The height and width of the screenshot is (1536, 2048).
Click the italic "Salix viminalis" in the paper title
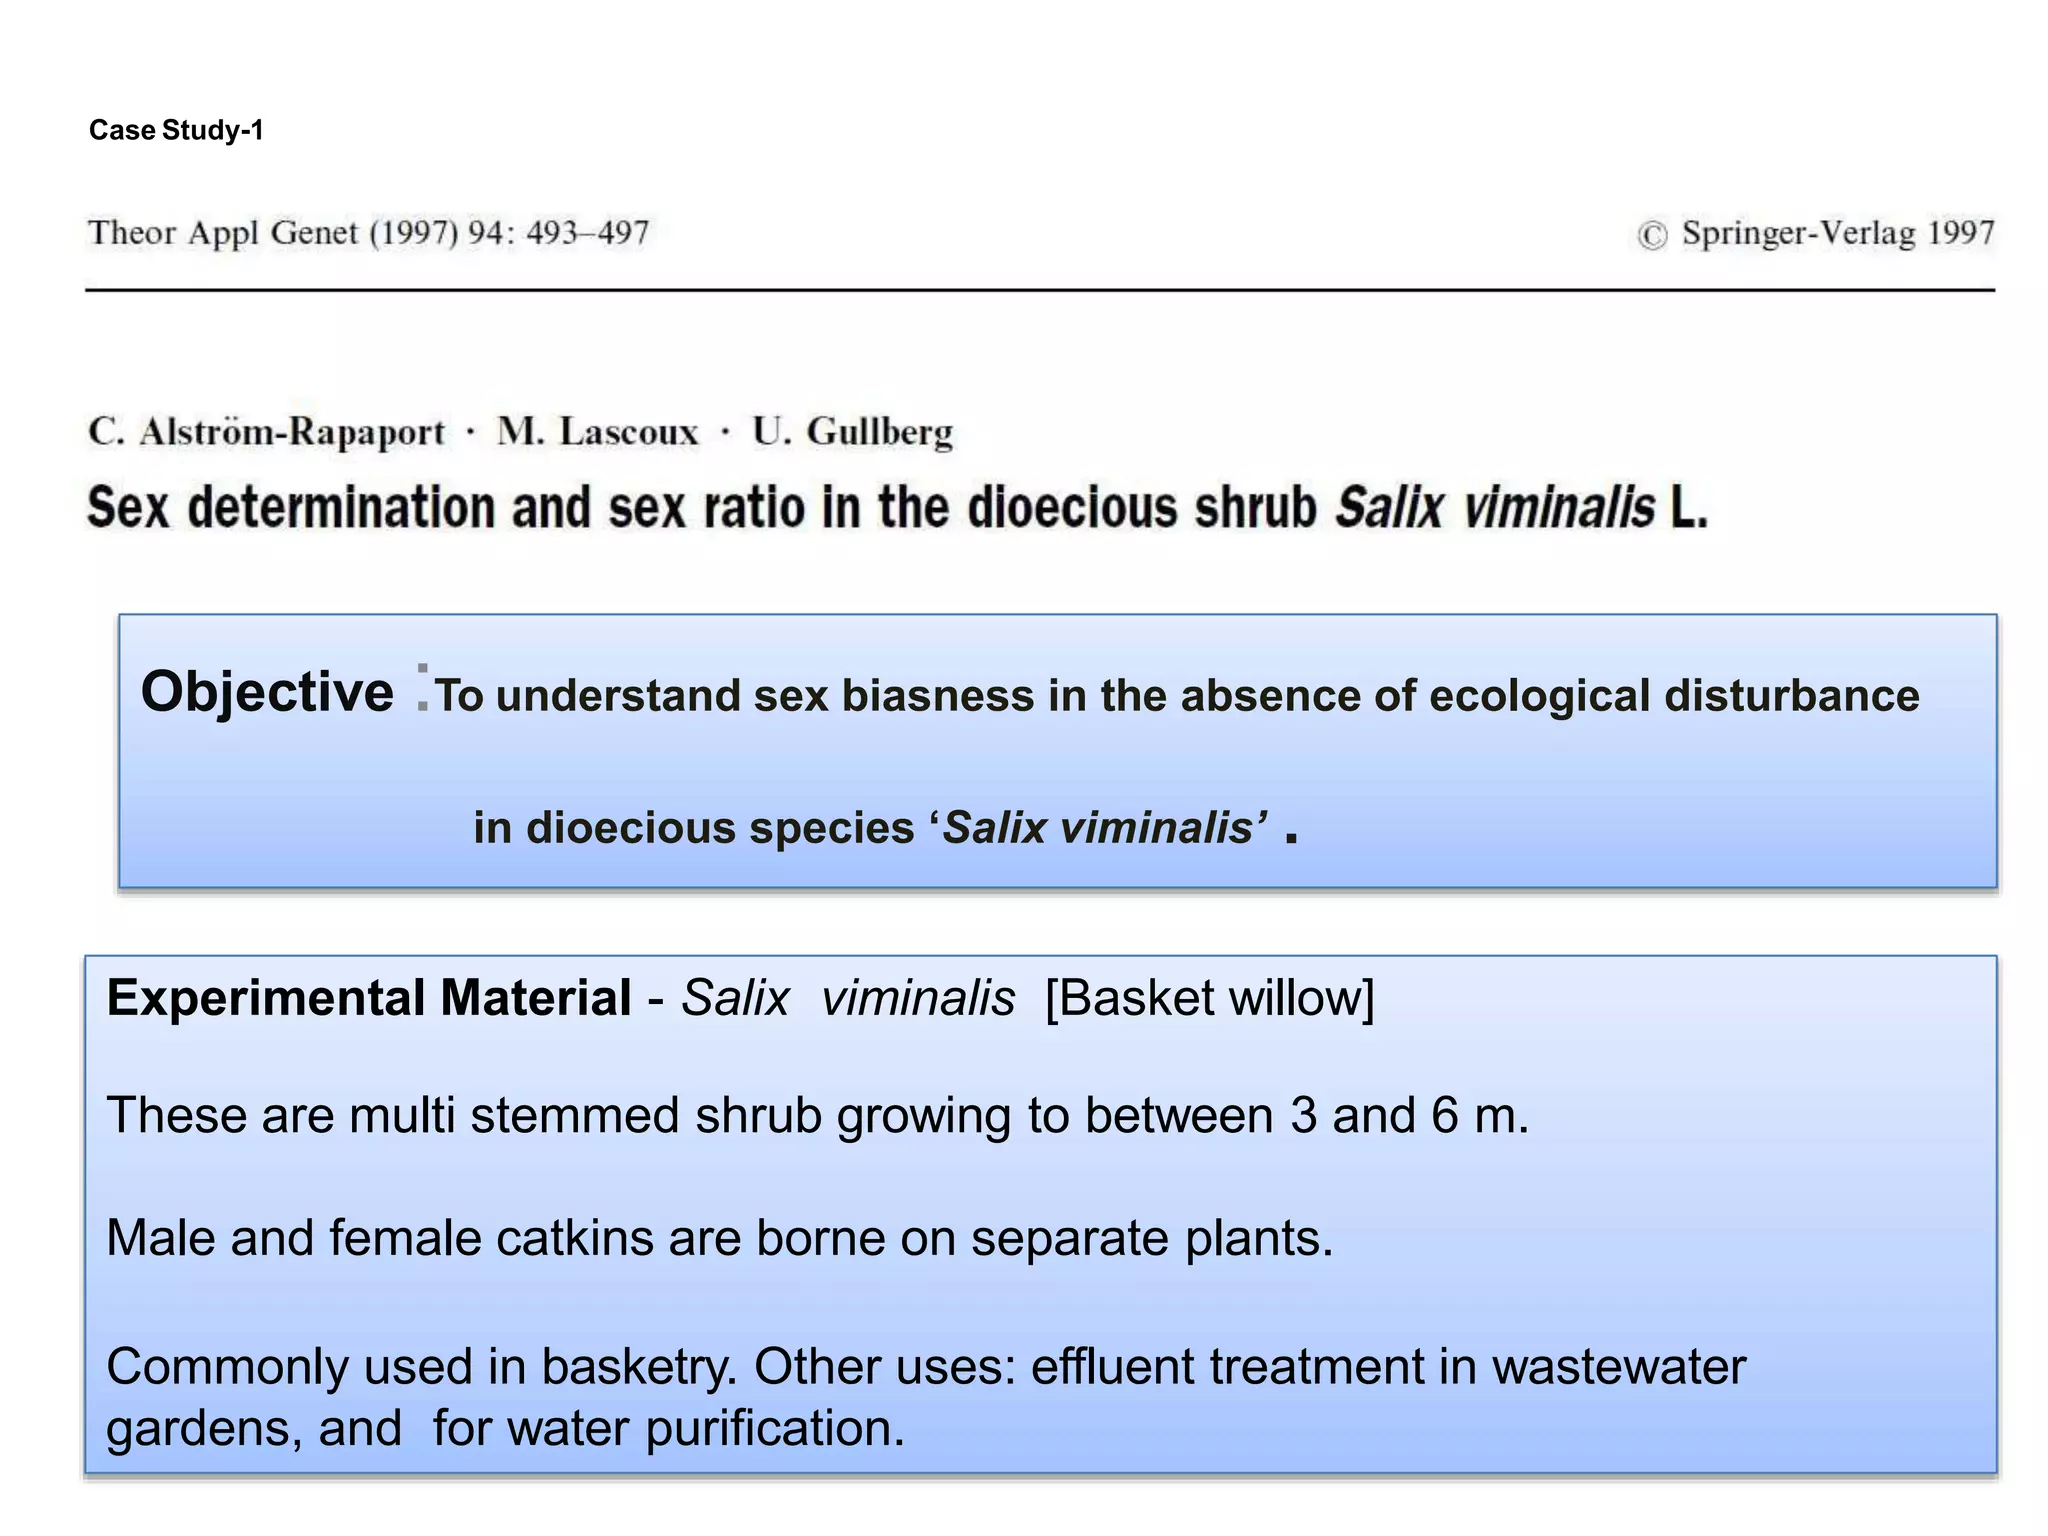[x=1496, y=507]
